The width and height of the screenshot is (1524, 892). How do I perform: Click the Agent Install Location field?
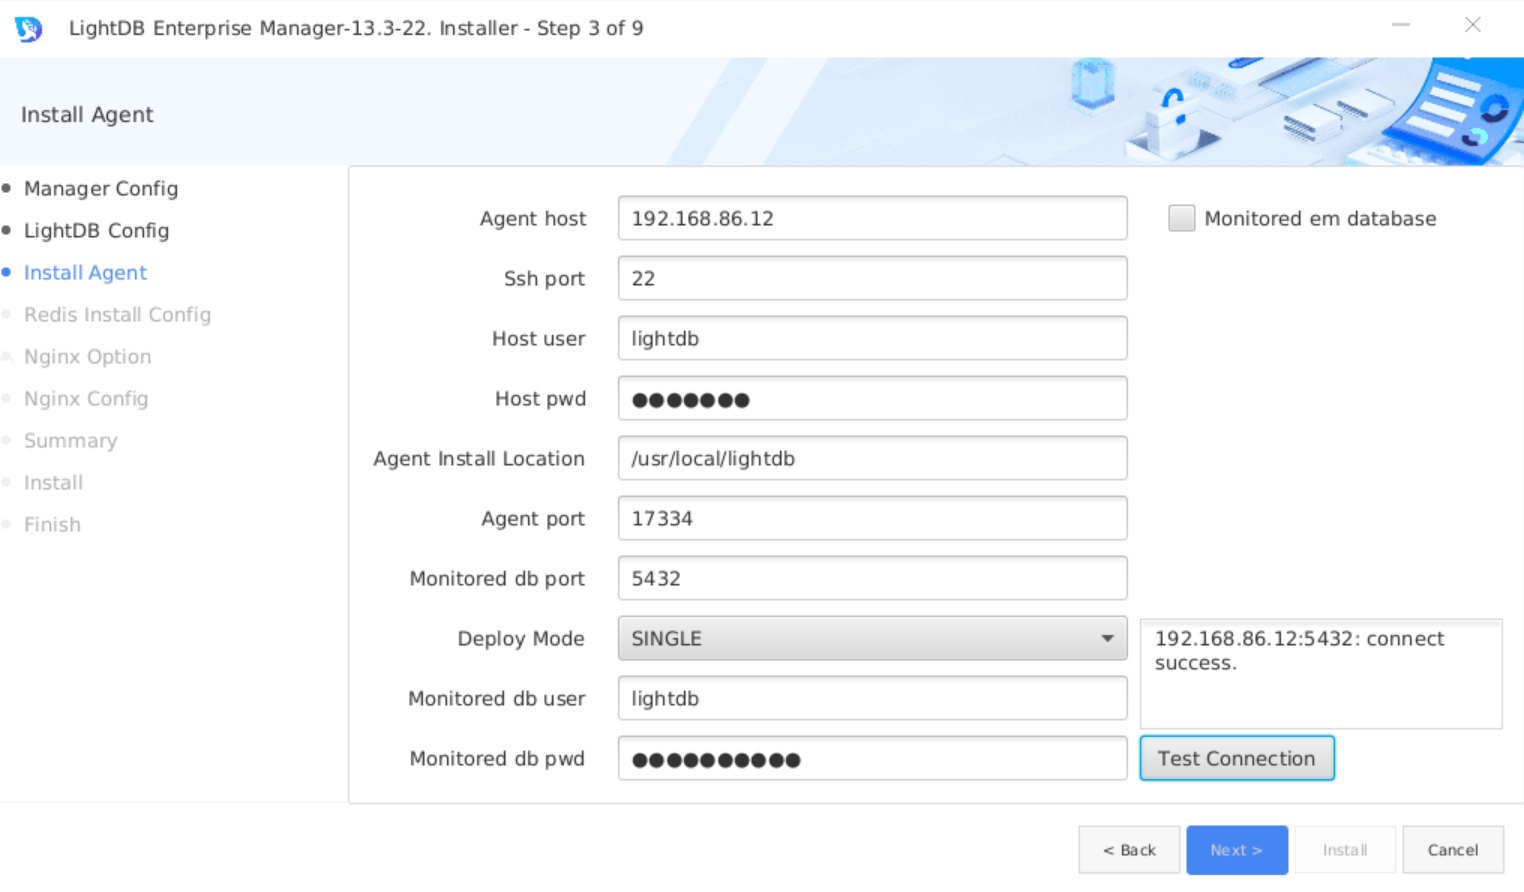click(x=872, y=458)
